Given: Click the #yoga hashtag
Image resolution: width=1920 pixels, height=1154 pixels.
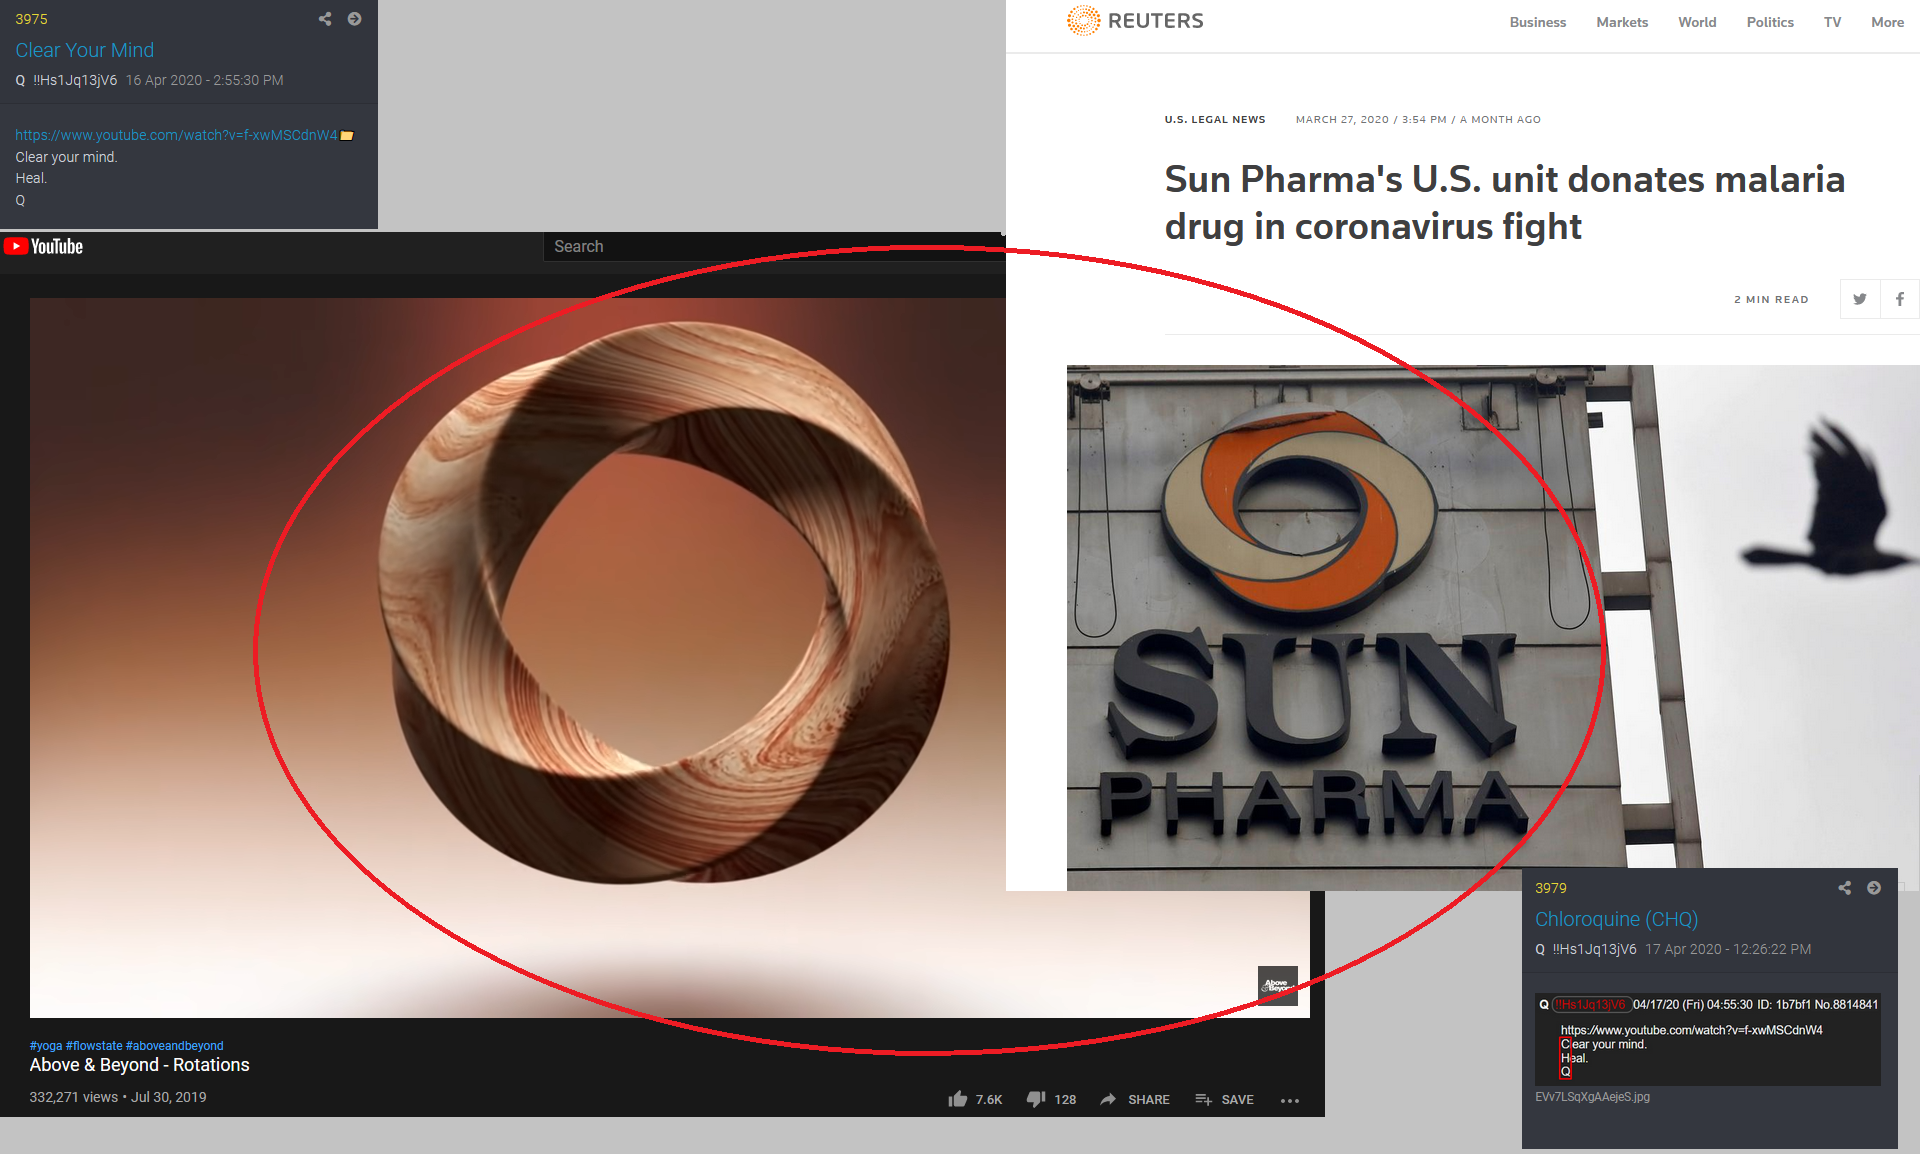Looking at the screenshot, I should click(x=46, y=1046).
